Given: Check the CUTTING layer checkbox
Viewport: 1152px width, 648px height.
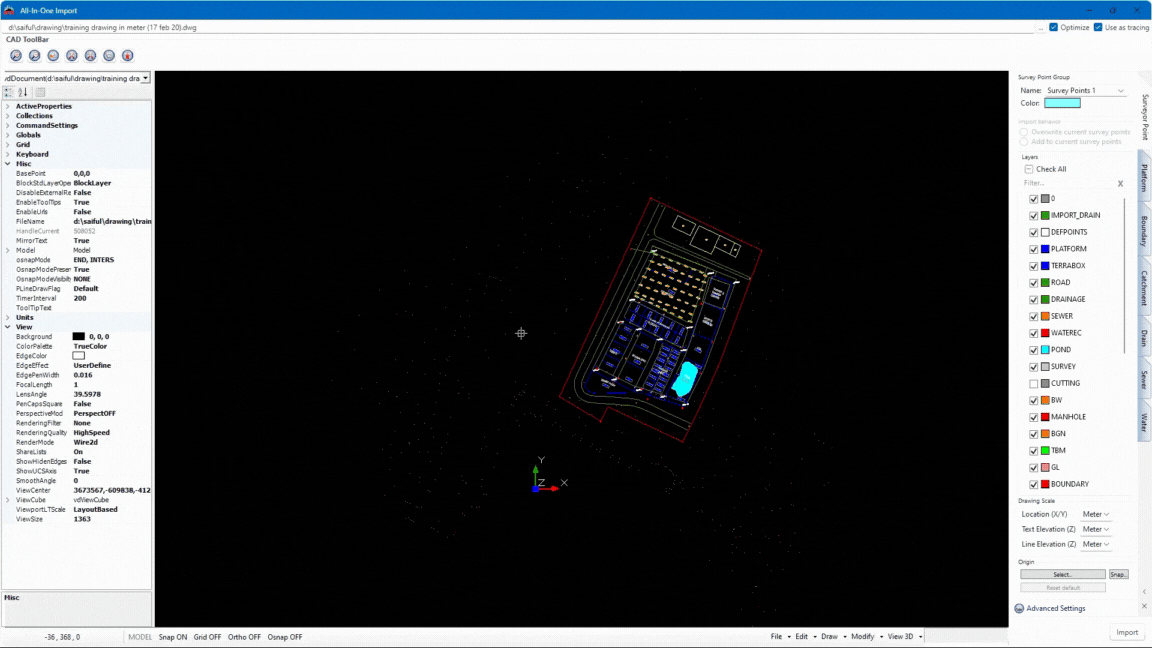Looking at the screenshot, I should pos(1034,384).
